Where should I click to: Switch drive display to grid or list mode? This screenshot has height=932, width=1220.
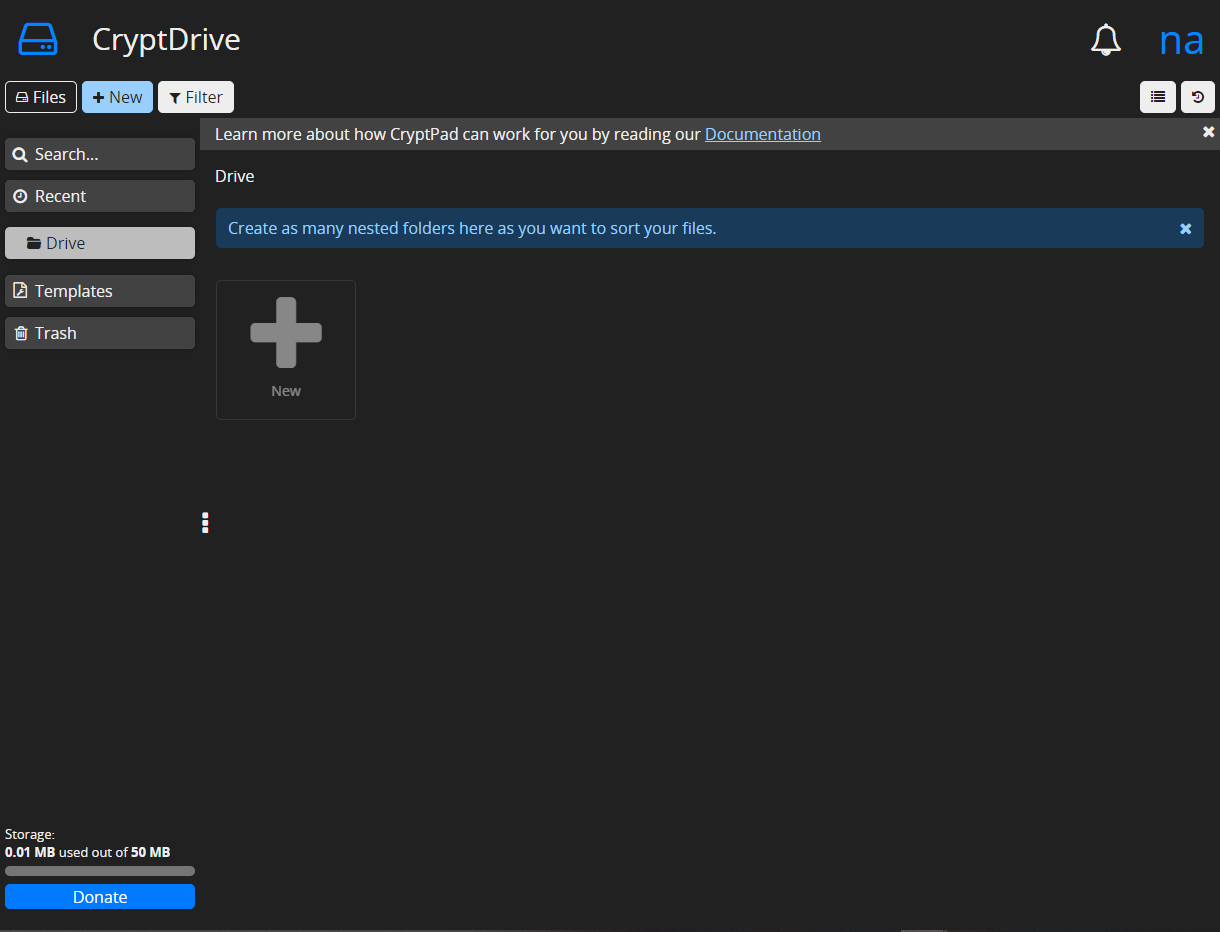(x=1158, y=97)
